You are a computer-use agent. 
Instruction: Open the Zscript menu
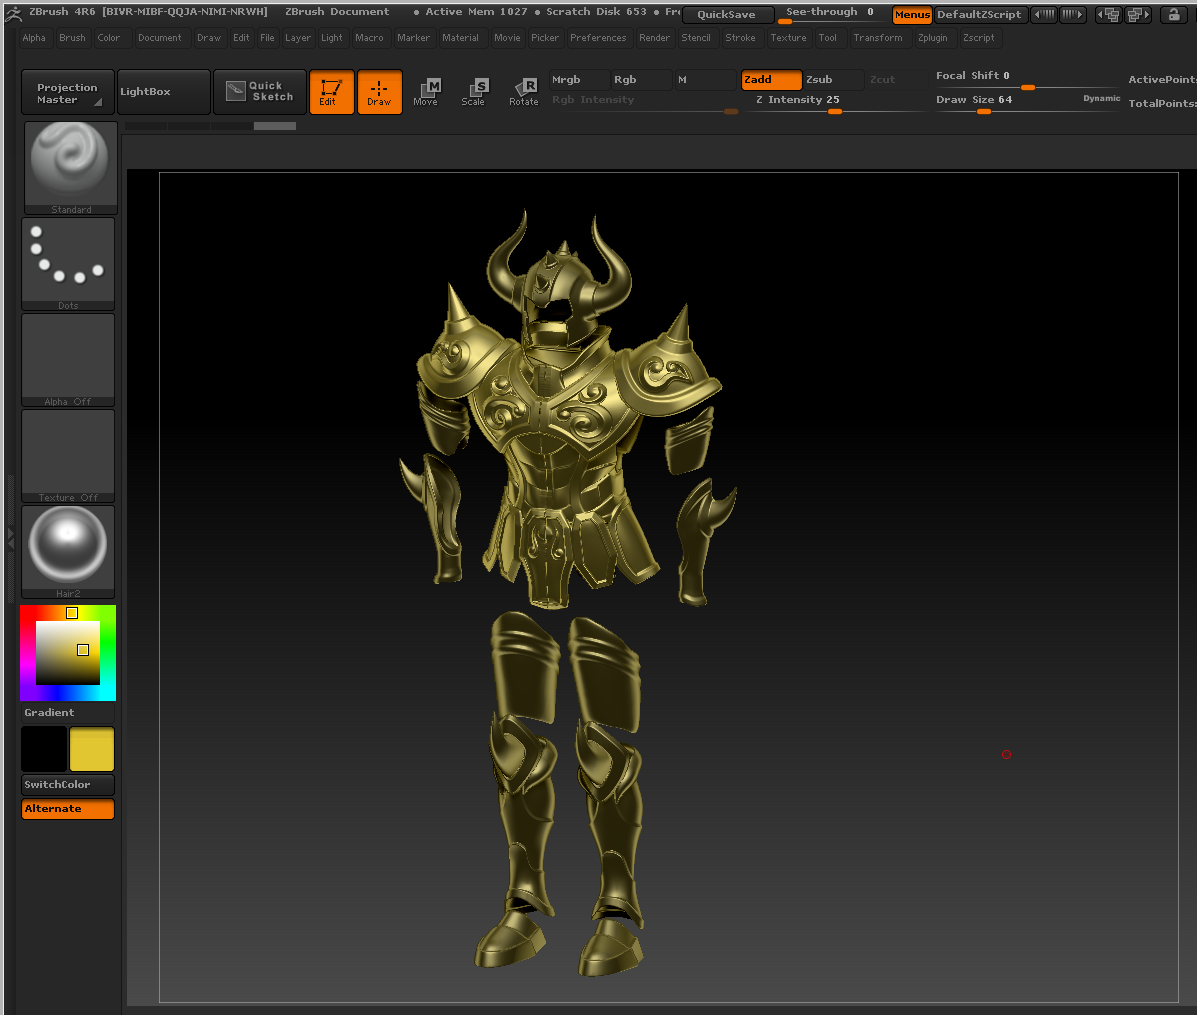click(979, 37)
